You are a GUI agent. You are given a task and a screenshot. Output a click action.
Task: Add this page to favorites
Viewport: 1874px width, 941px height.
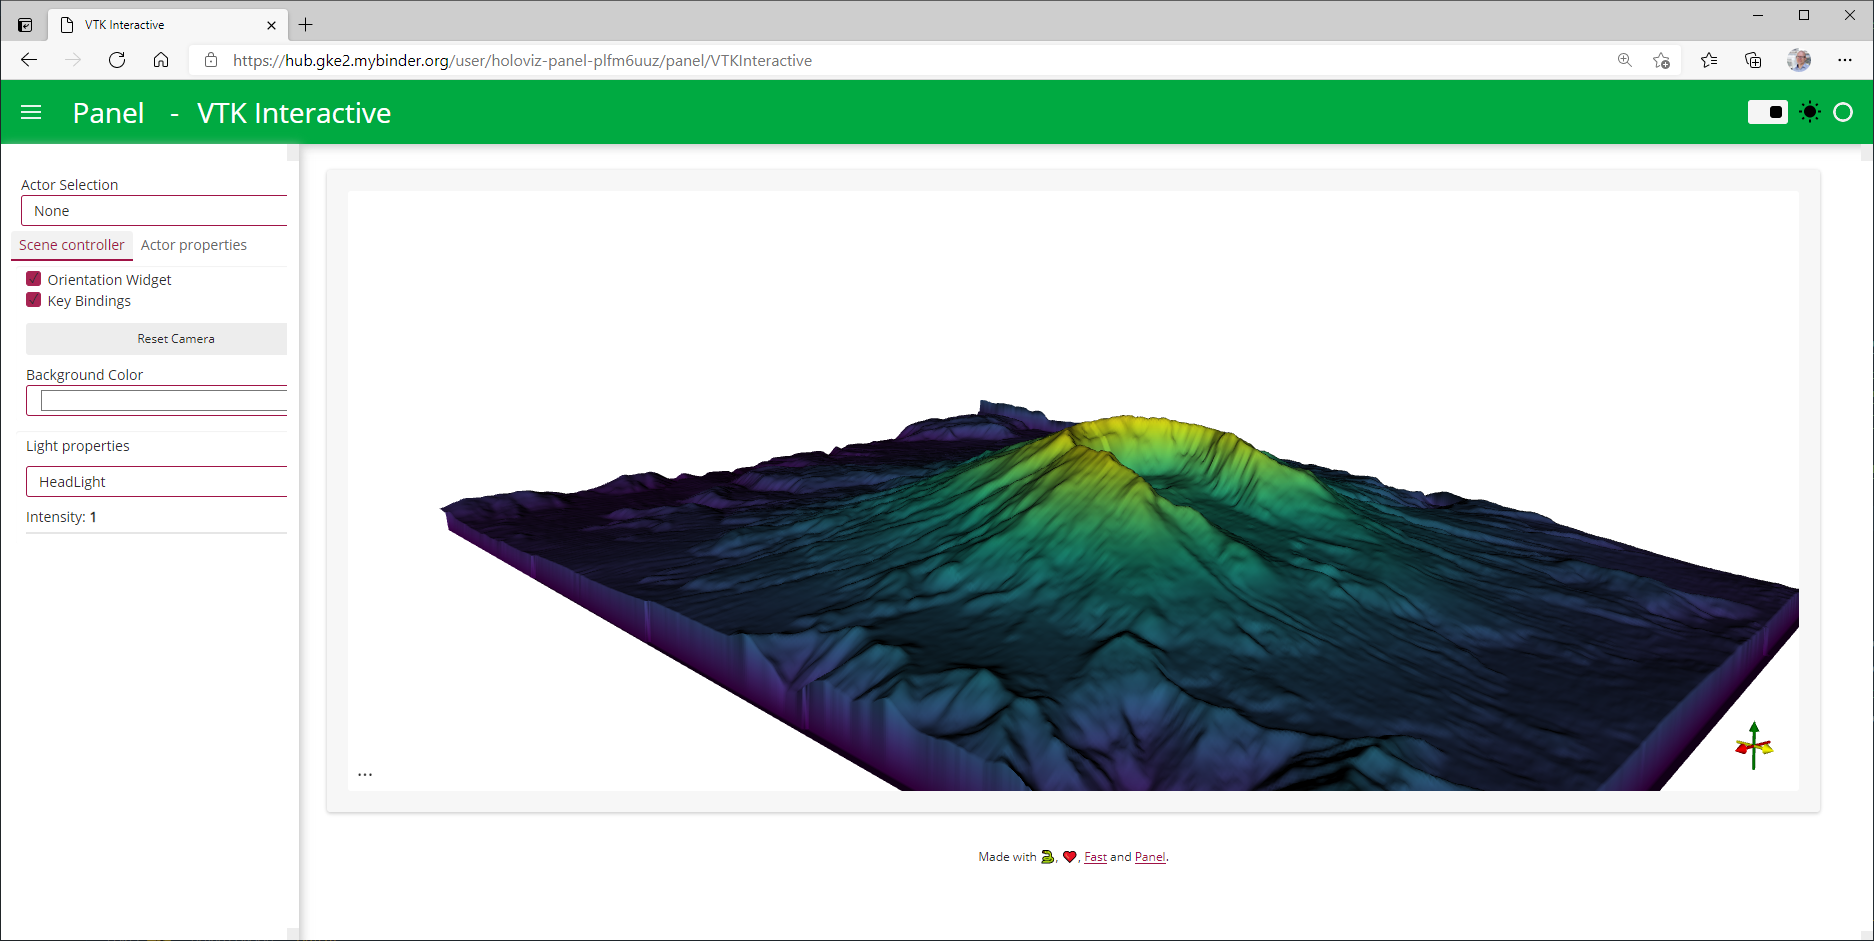pos(1661,60)
